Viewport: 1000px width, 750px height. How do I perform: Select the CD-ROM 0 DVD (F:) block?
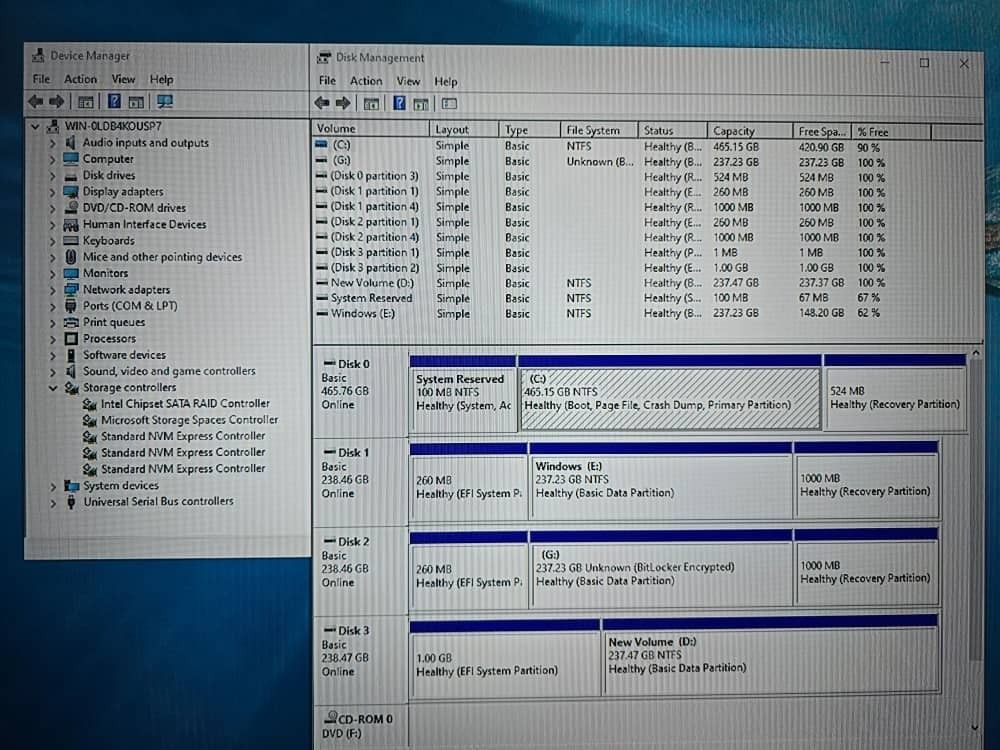(x=360, y=726)
